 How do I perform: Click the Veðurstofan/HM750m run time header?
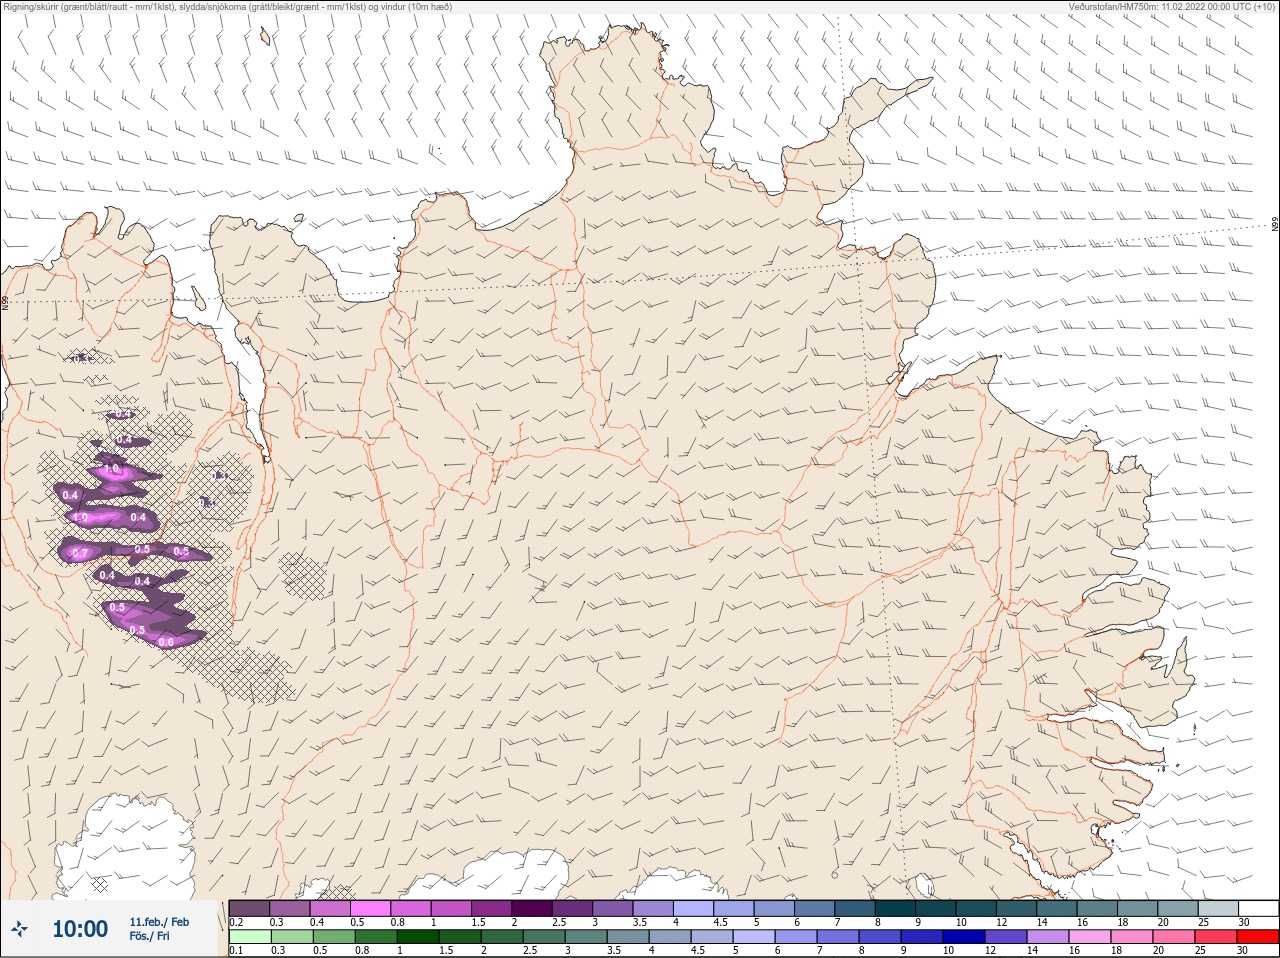1172,7
